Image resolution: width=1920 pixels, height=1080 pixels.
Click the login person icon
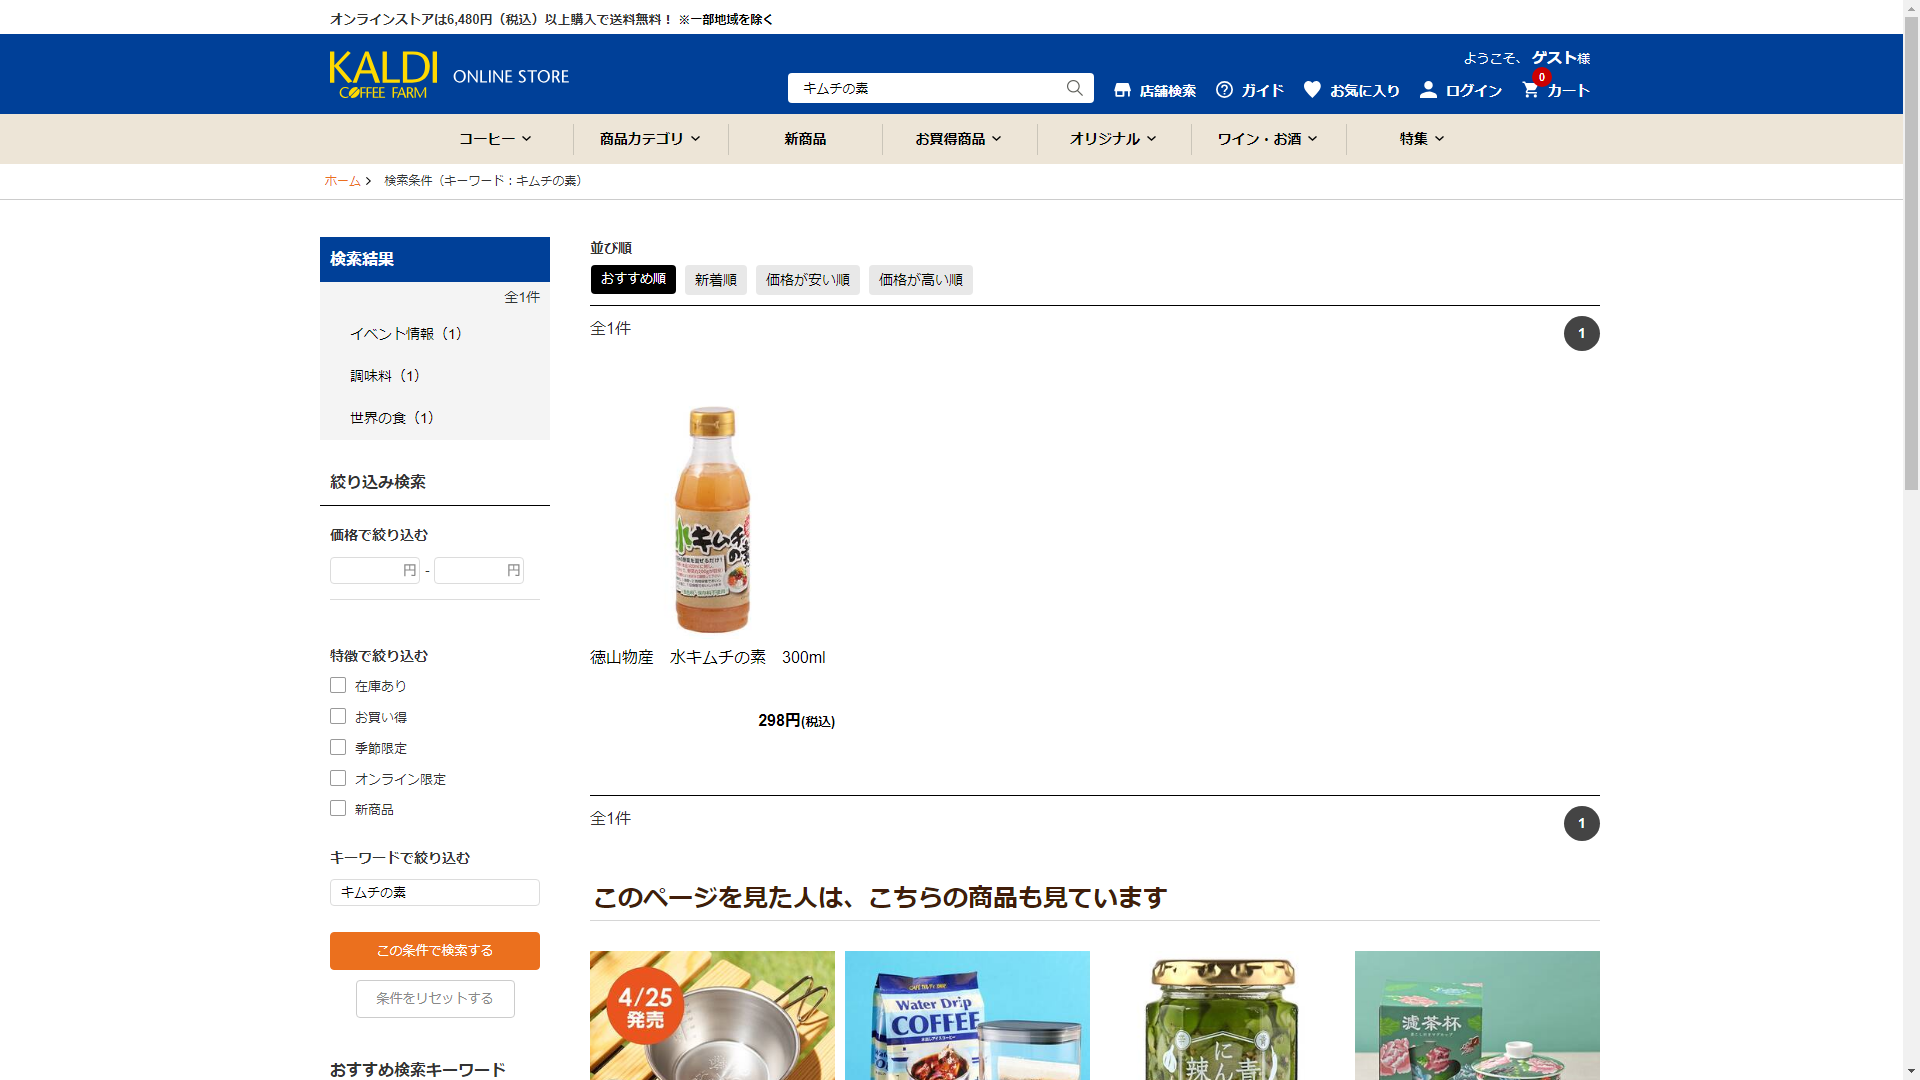tap(1428, 90)
